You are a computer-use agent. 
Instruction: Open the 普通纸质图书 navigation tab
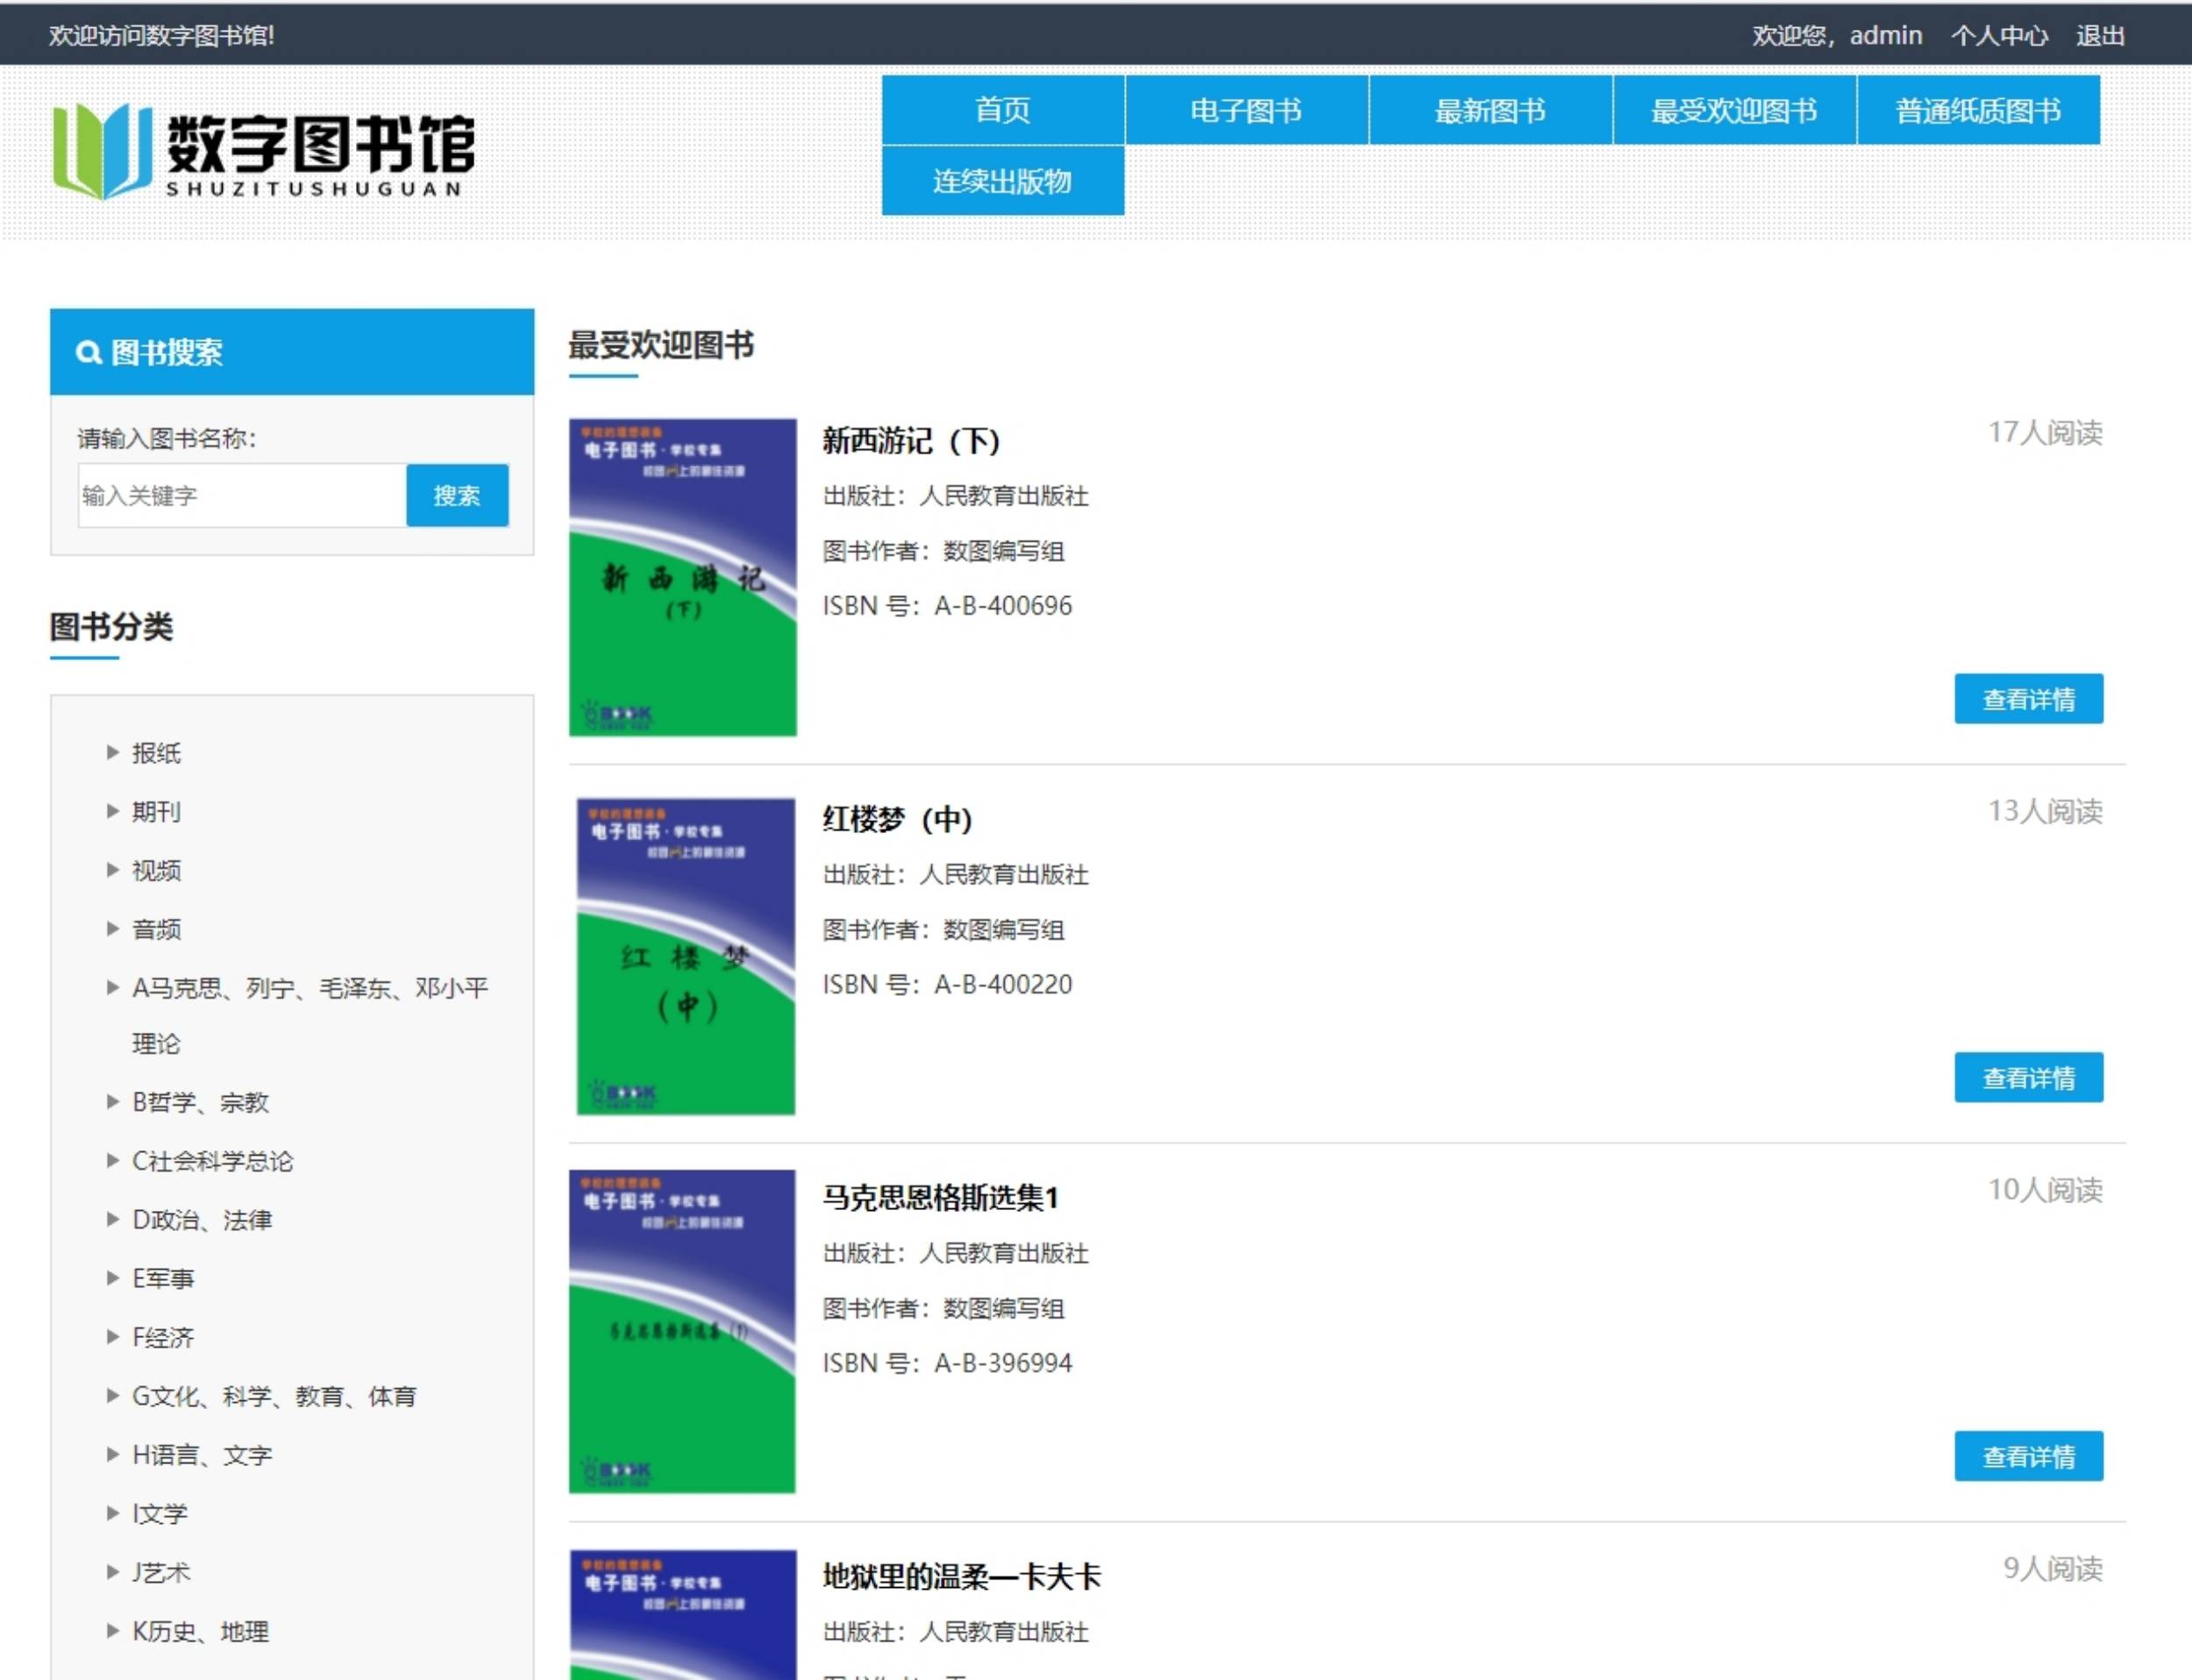click(x=1978, y=110)
